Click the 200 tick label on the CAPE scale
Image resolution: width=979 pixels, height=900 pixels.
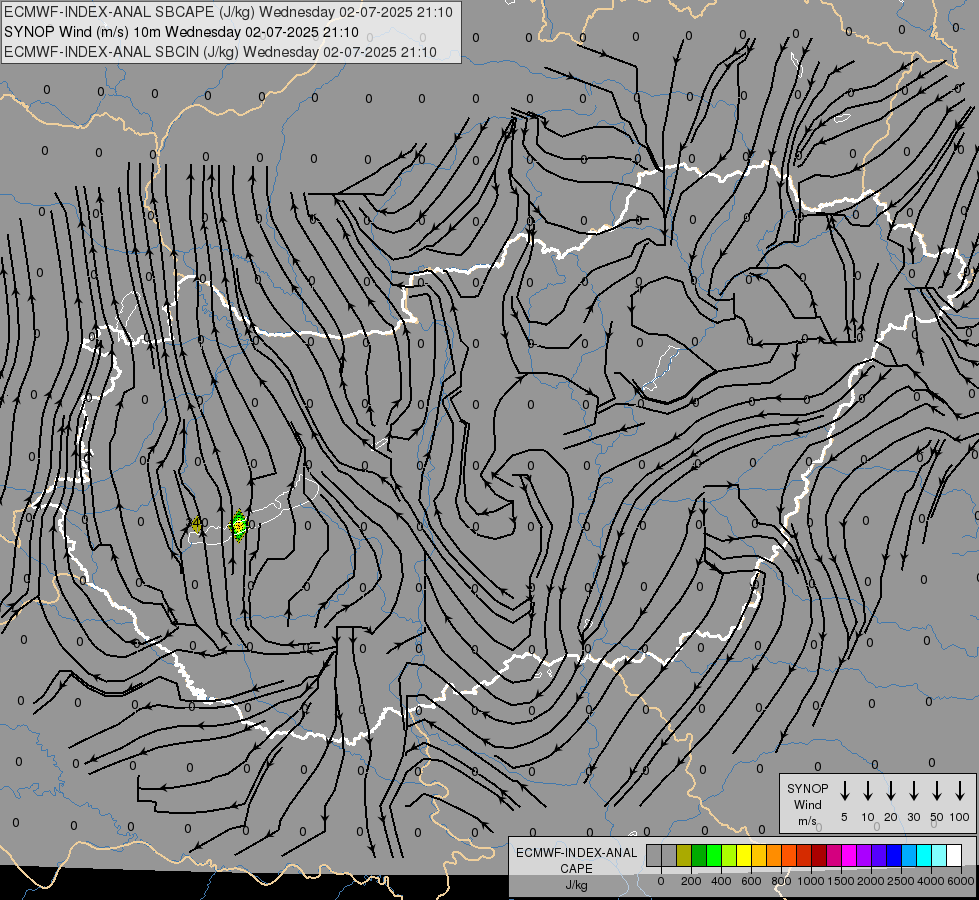(691, 881)
